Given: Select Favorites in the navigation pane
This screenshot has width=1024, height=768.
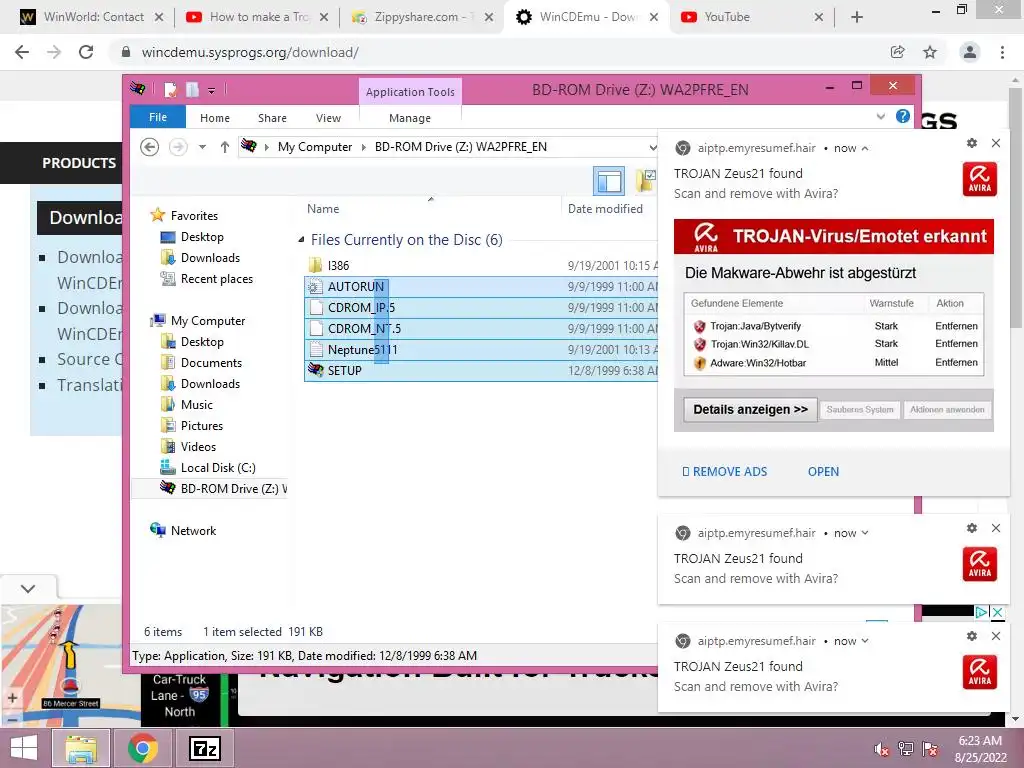Looking at the screenshot, I should [194, 216].
